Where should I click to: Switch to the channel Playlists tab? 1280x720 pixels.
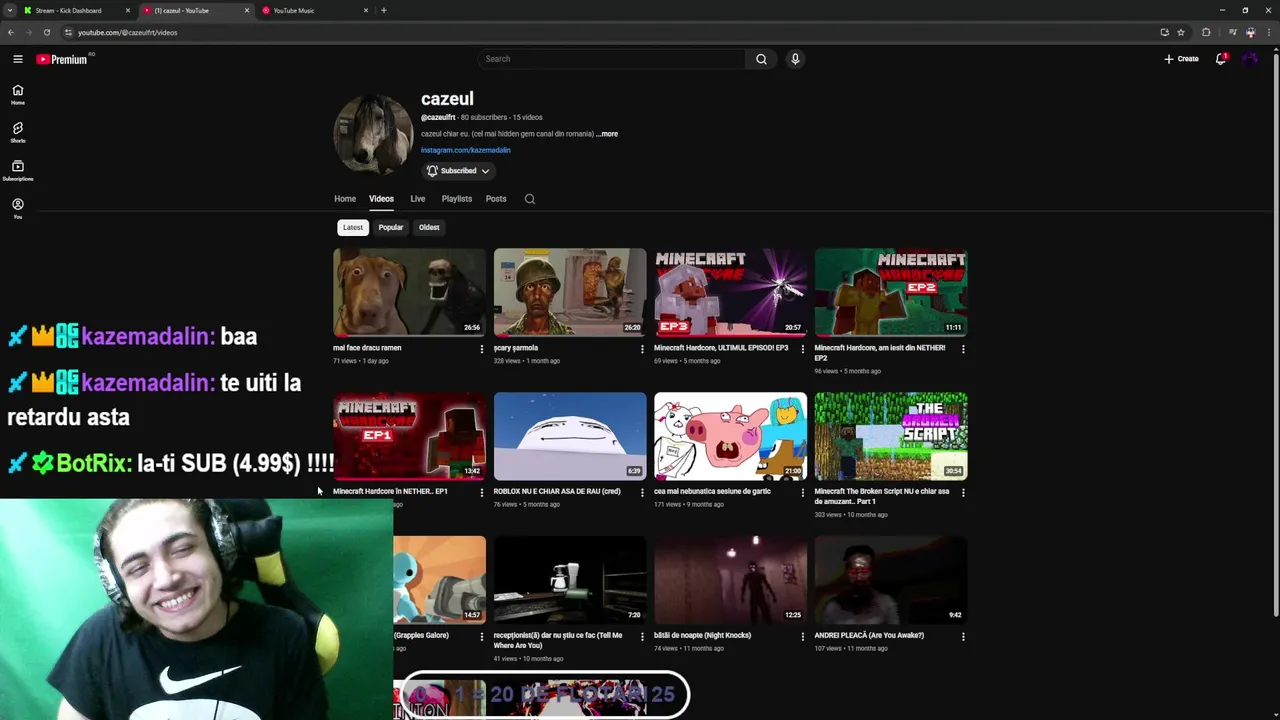(x=457, y=199)
